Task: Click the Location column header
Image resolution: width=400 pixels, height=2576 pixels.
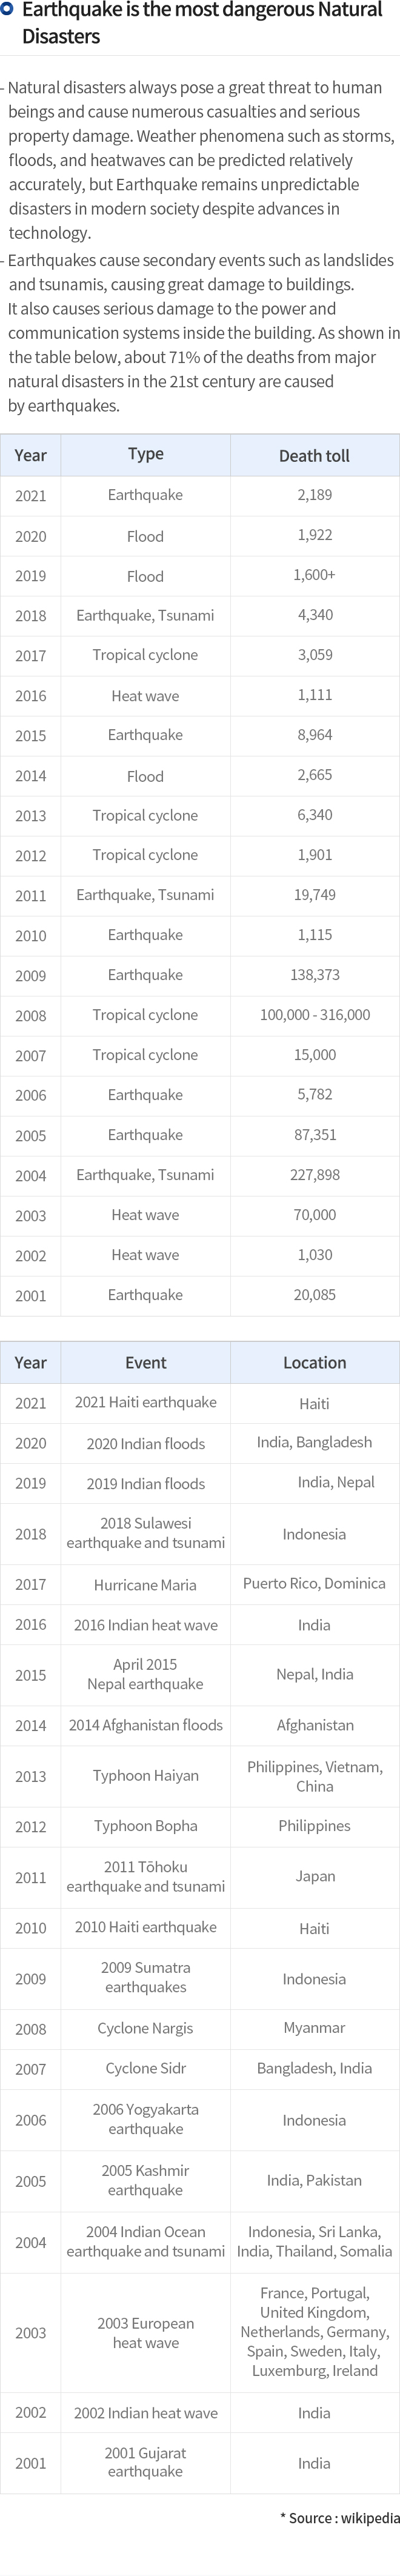Action: (314, 1362)
